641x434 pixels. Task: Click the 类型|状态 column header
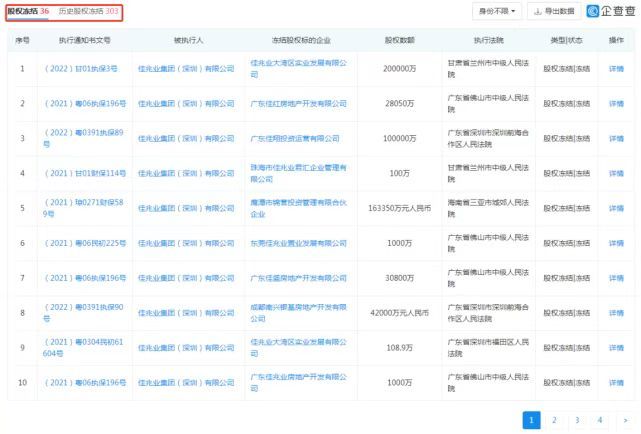(566, 40)
